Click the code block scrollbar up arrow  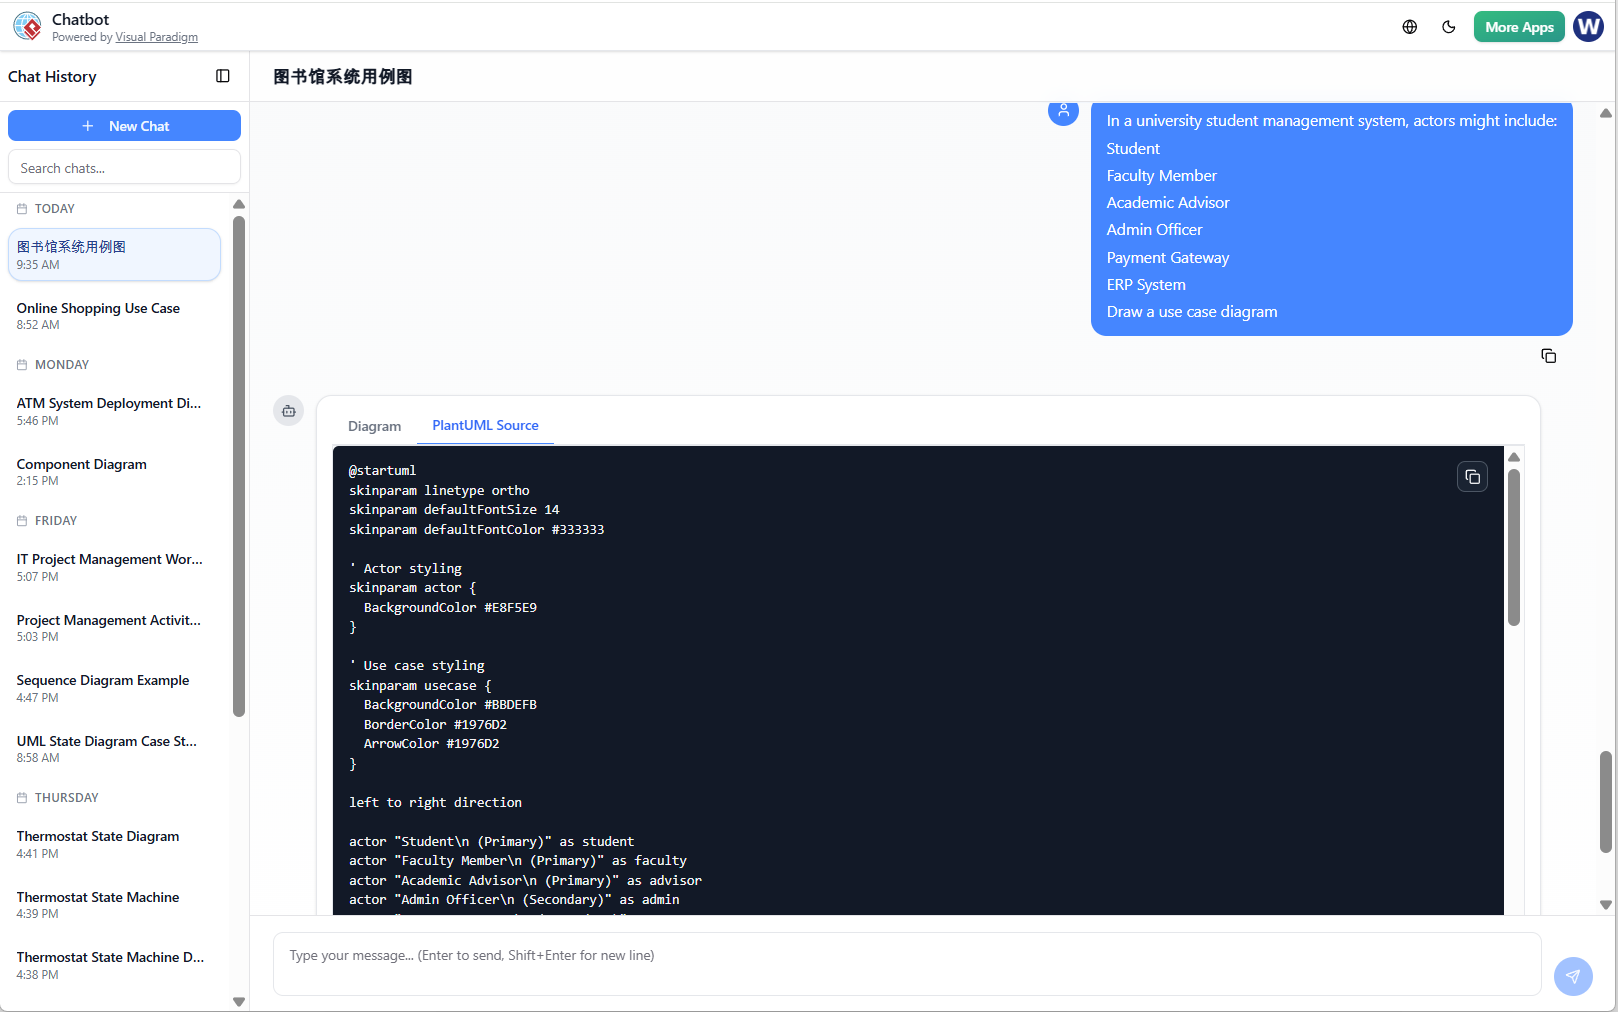[x=1513, y=457]
